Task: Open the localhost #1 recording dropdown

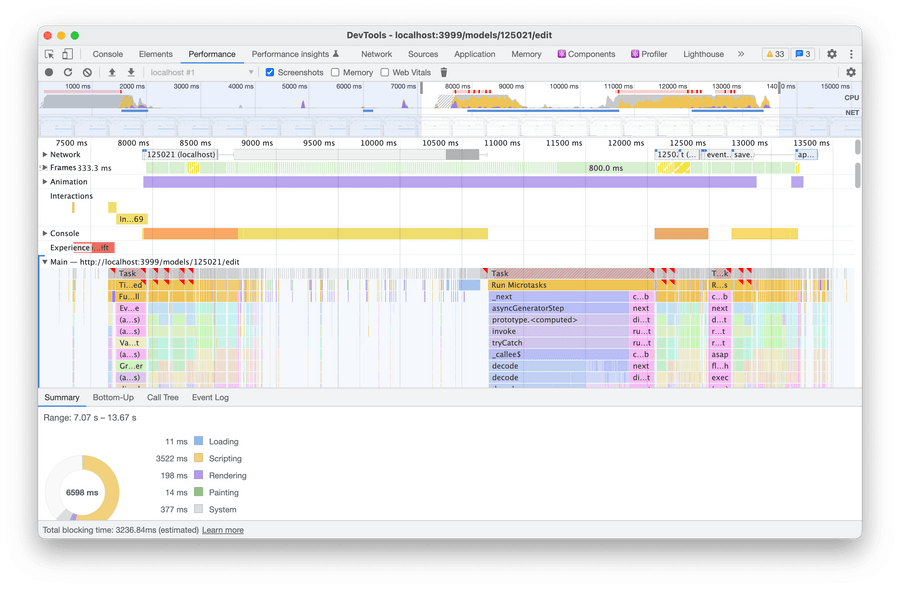Action: [x=201, y=72]
